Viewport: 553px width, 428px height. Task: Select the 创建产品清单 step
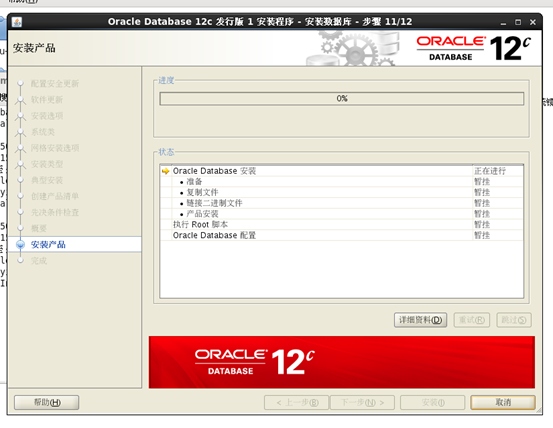click(55, 196)
